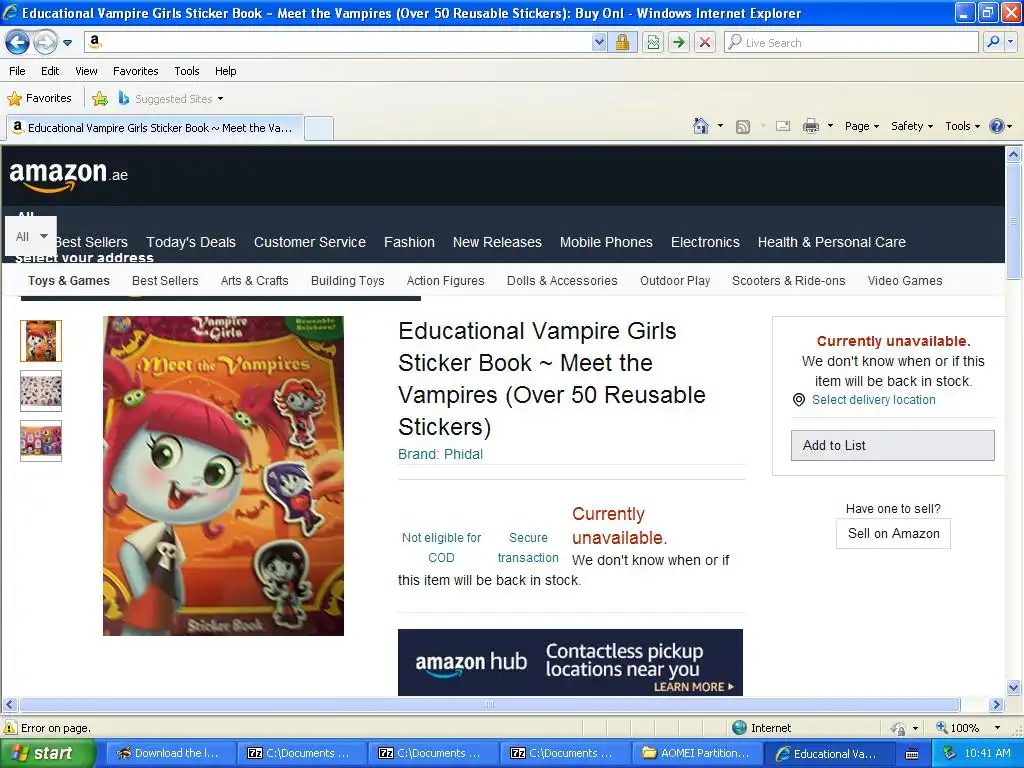Screen dimensions: 1024x768
Task: Open the Safety command menu
Action: point(912,126)
